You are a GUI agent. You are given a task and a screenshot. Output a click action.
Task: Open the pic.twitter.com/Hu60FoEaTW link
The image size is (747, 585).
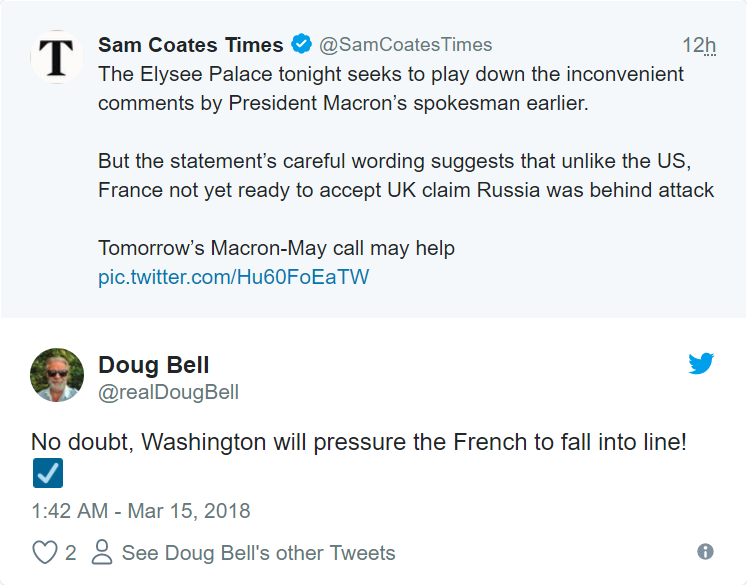(234, 277)
